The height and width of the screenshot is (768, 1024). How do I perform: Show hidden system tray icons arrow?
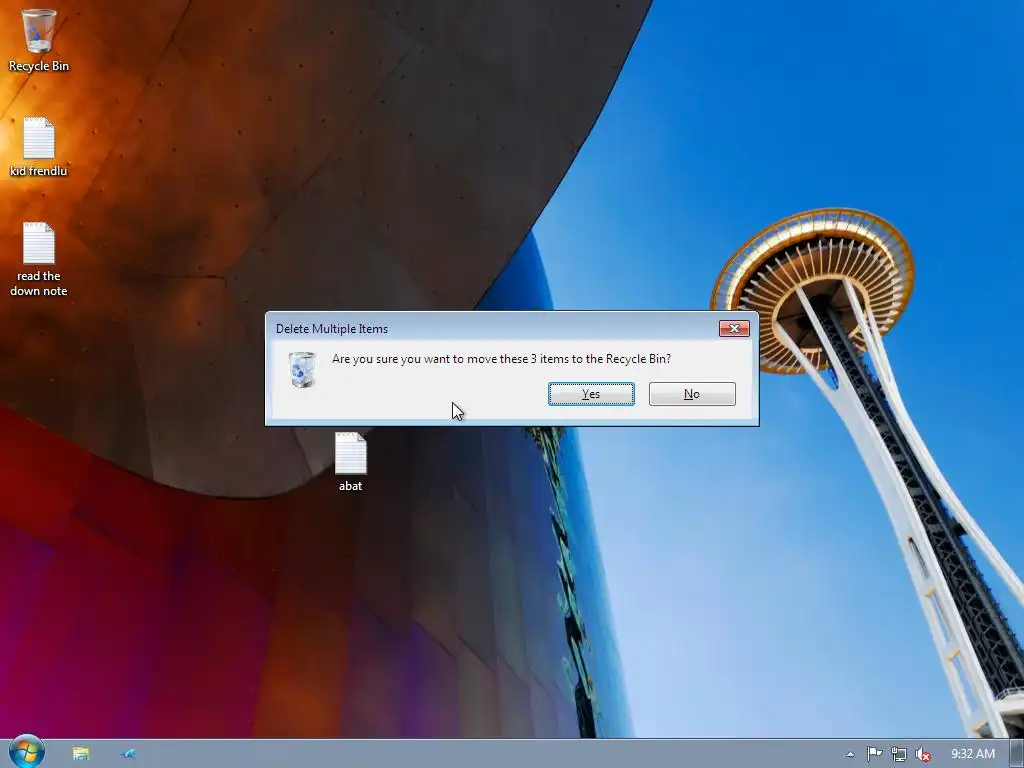850,754
